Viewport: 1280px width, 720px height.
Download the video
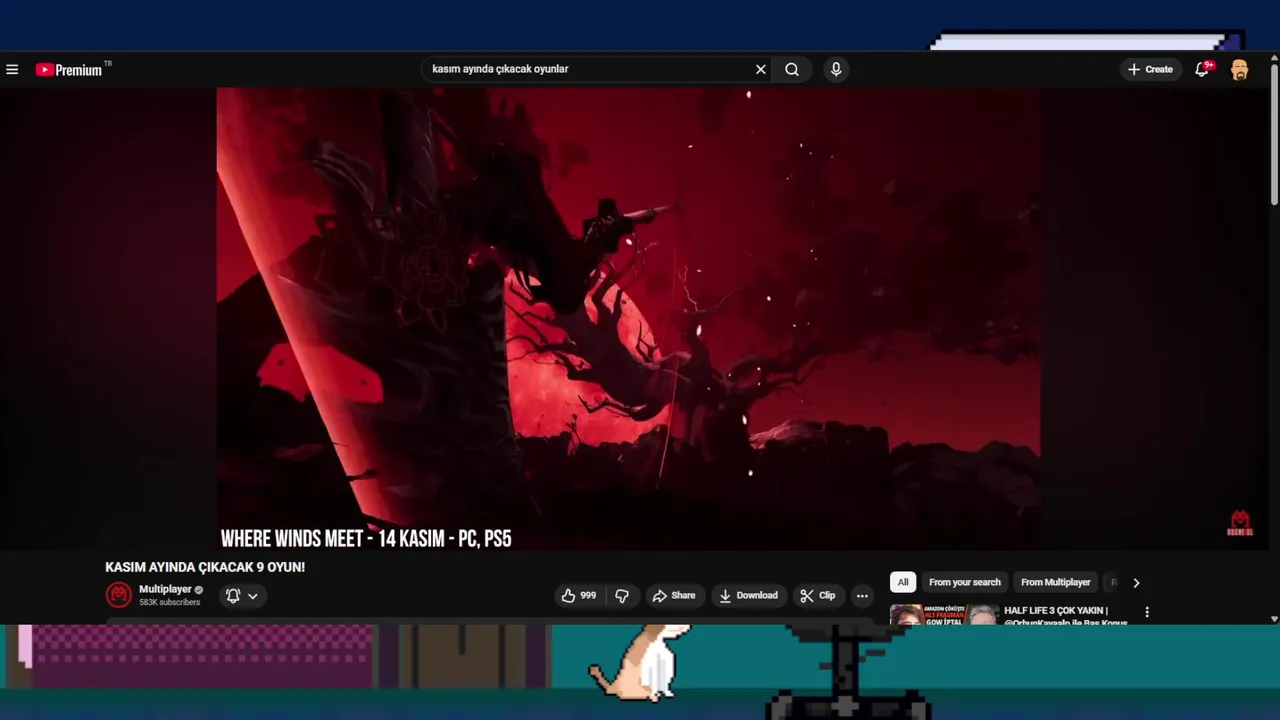(x=748, y=595)
